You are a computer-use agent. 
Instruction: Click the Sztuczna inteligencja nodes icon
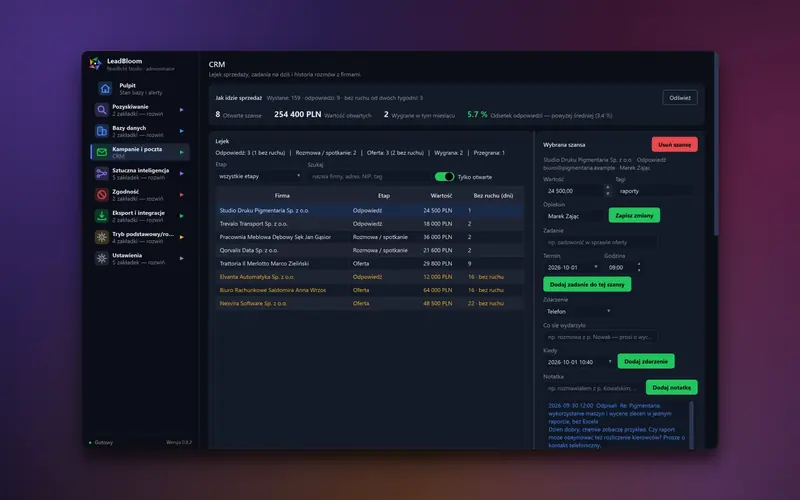click(102, 173)
